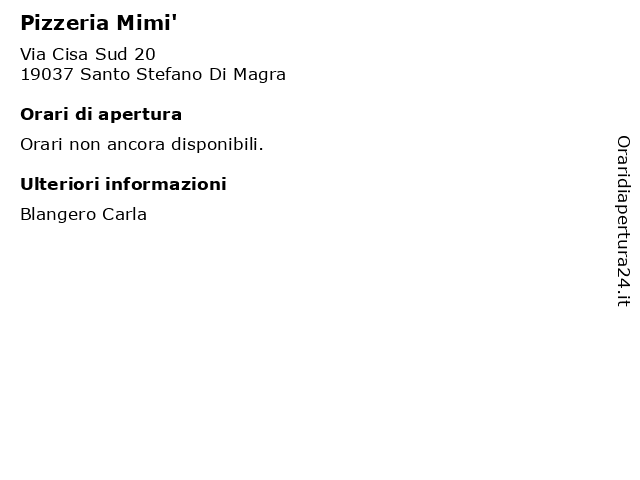The image size is (640, 480).
Task: Click the name Blangero Carla
Action: pyautogui.click(x=83, y=215)
